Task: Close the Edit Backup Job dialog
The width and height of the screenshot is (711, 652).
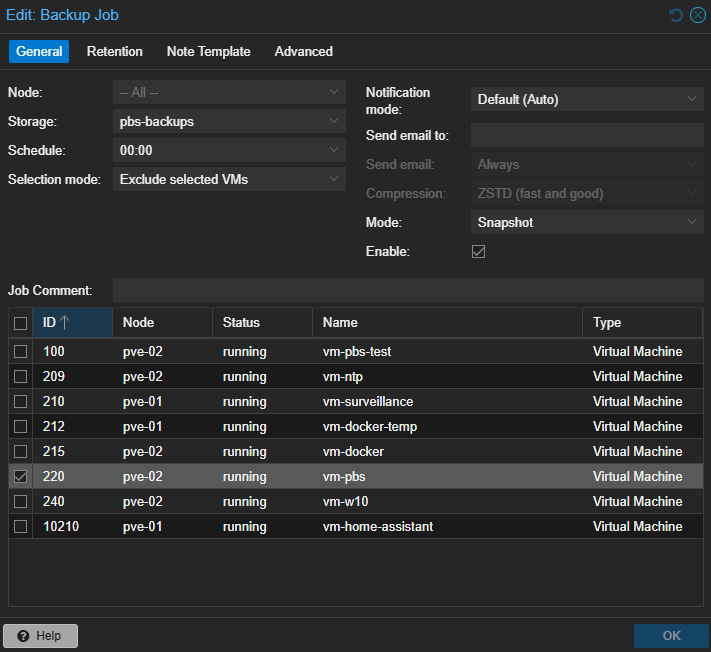Action: (697, 15)
